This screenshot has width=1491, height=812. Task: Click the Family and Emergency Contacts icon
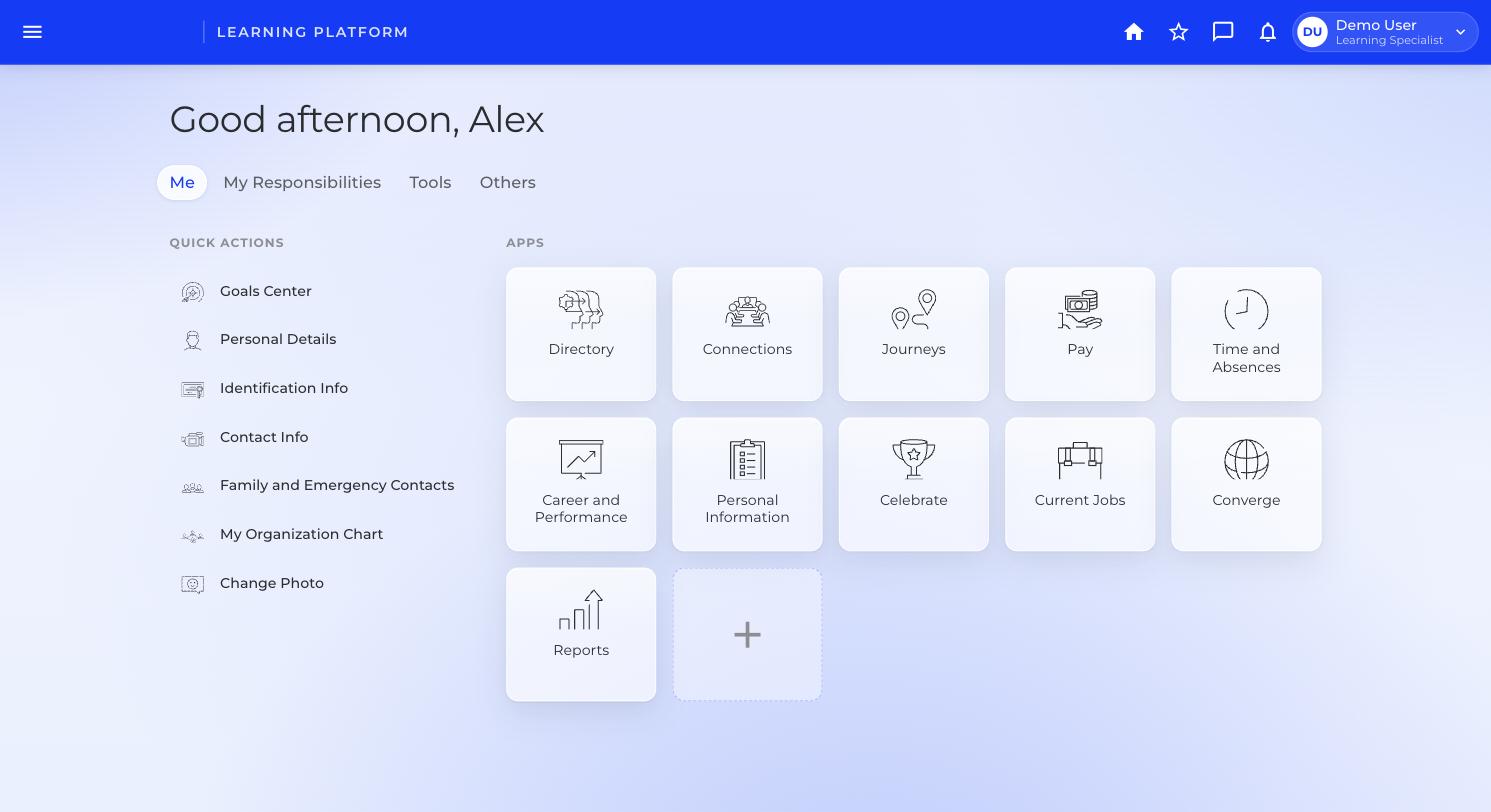click(193, 486)
